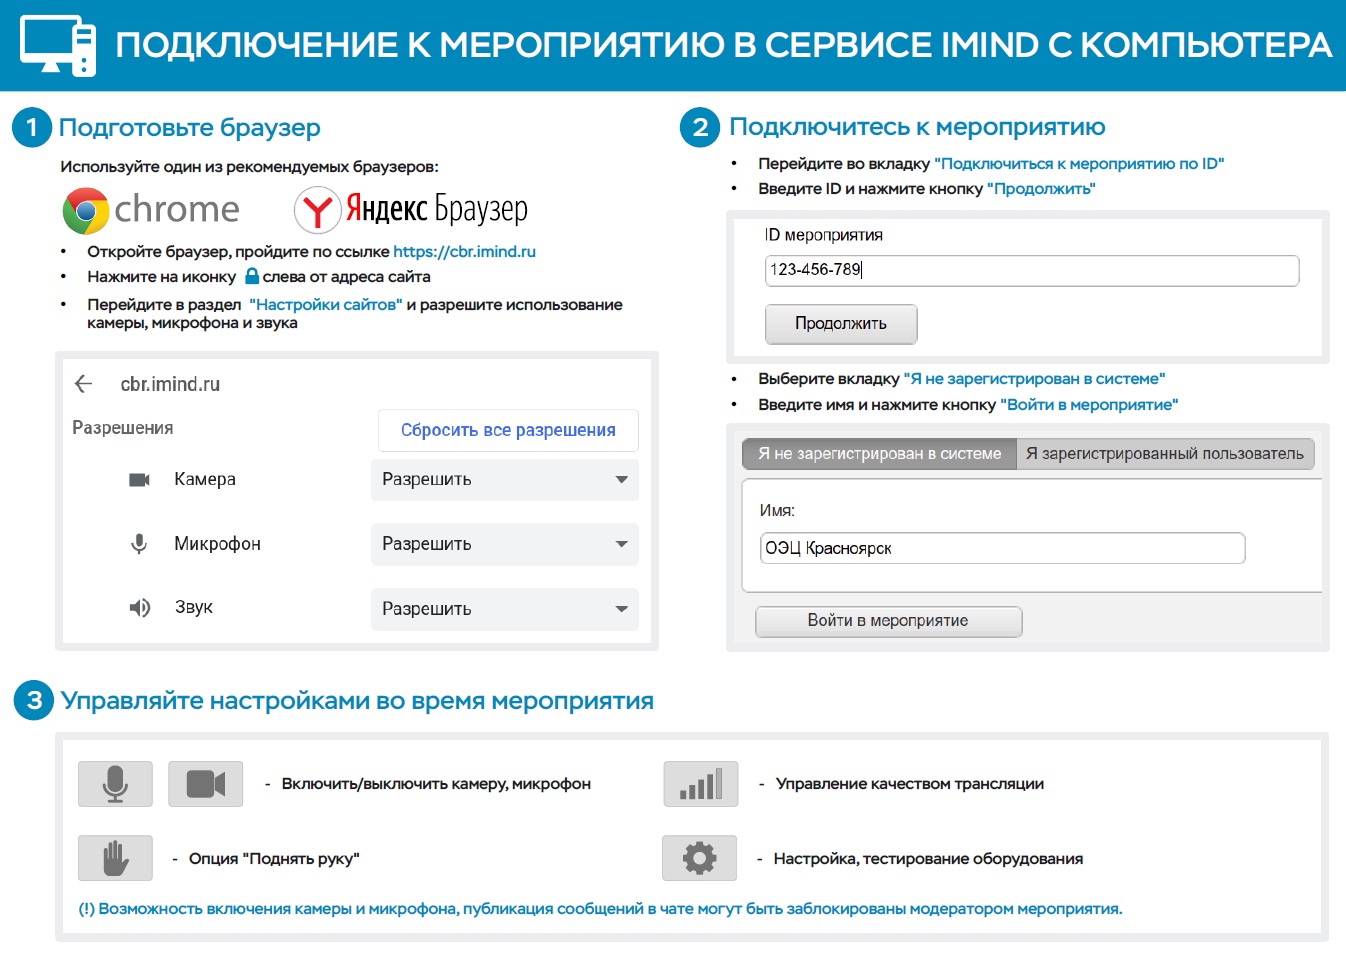Open the Камера permission dropdown

click(505, 480)
